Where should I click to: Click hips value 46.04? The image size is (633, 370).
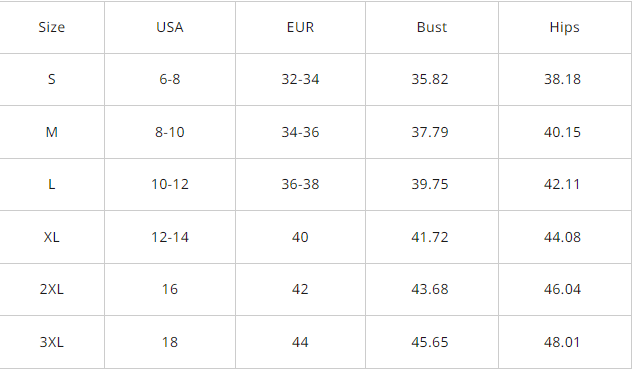coord(564,289)
